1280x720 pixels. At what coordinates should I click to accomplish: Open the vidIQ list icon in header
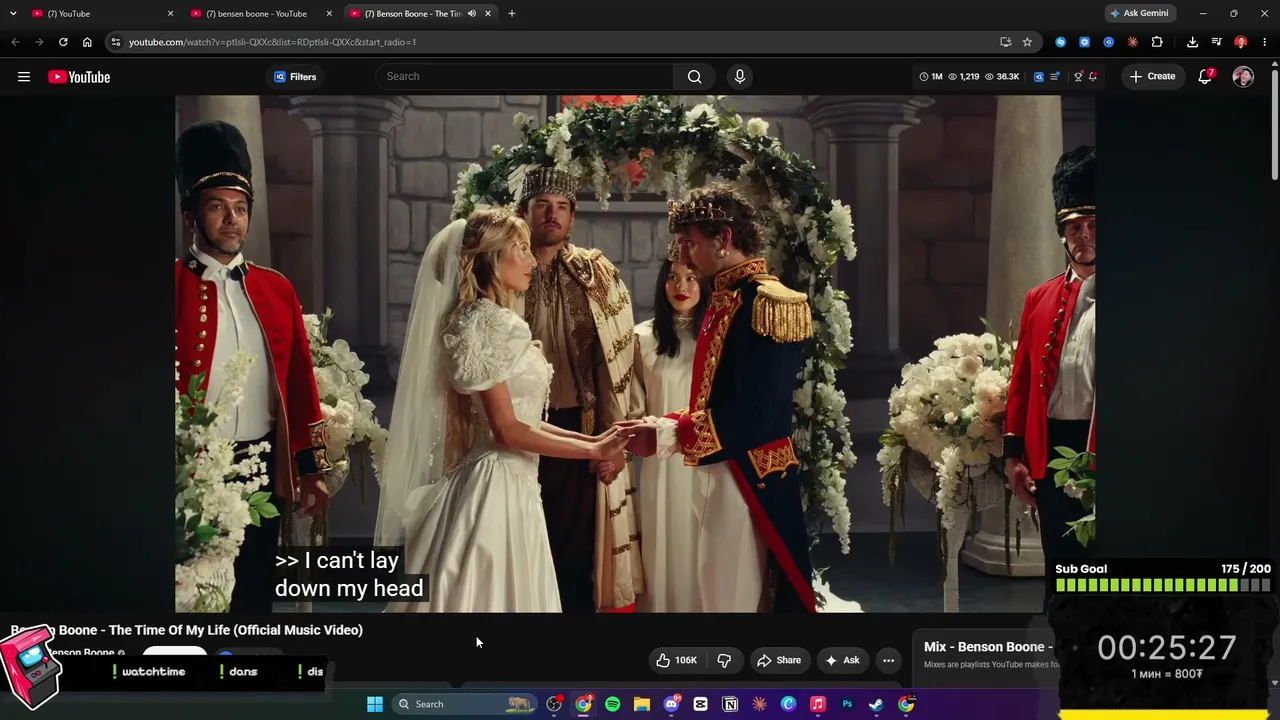1055,77
